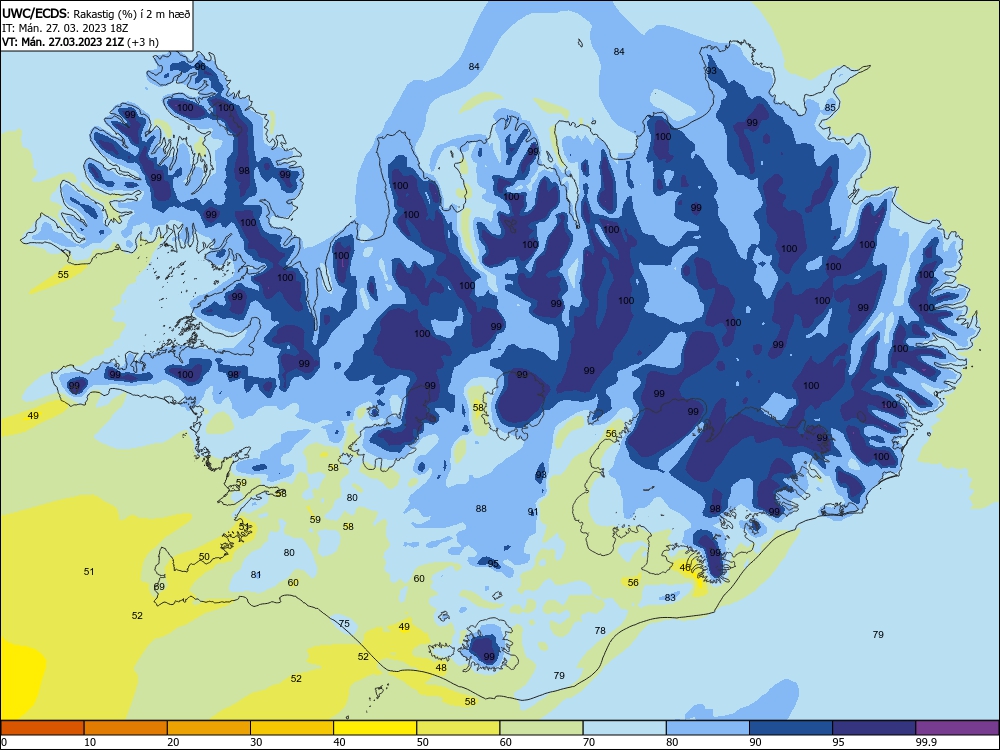Click the 30–40 legend color swatch
The height and width of the screenshot is (750, 1000).
tap(292, 728)
